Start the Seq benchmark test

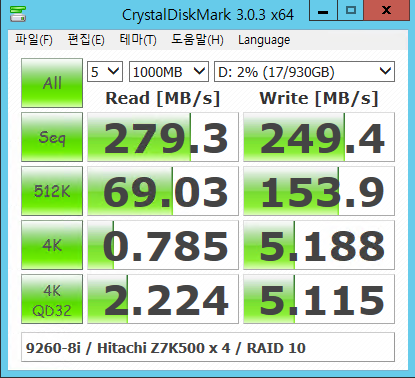coord(52,137)
